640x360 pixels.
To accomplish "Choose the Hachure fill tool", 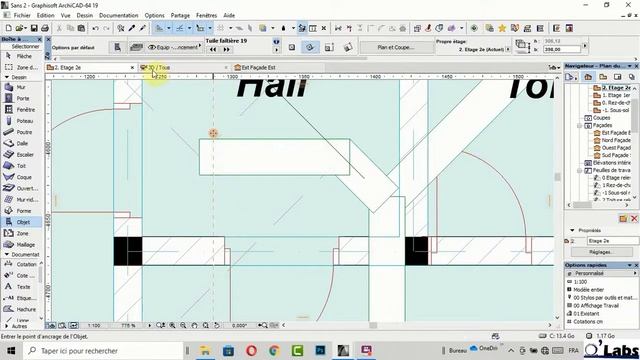I will pos(20,309).
